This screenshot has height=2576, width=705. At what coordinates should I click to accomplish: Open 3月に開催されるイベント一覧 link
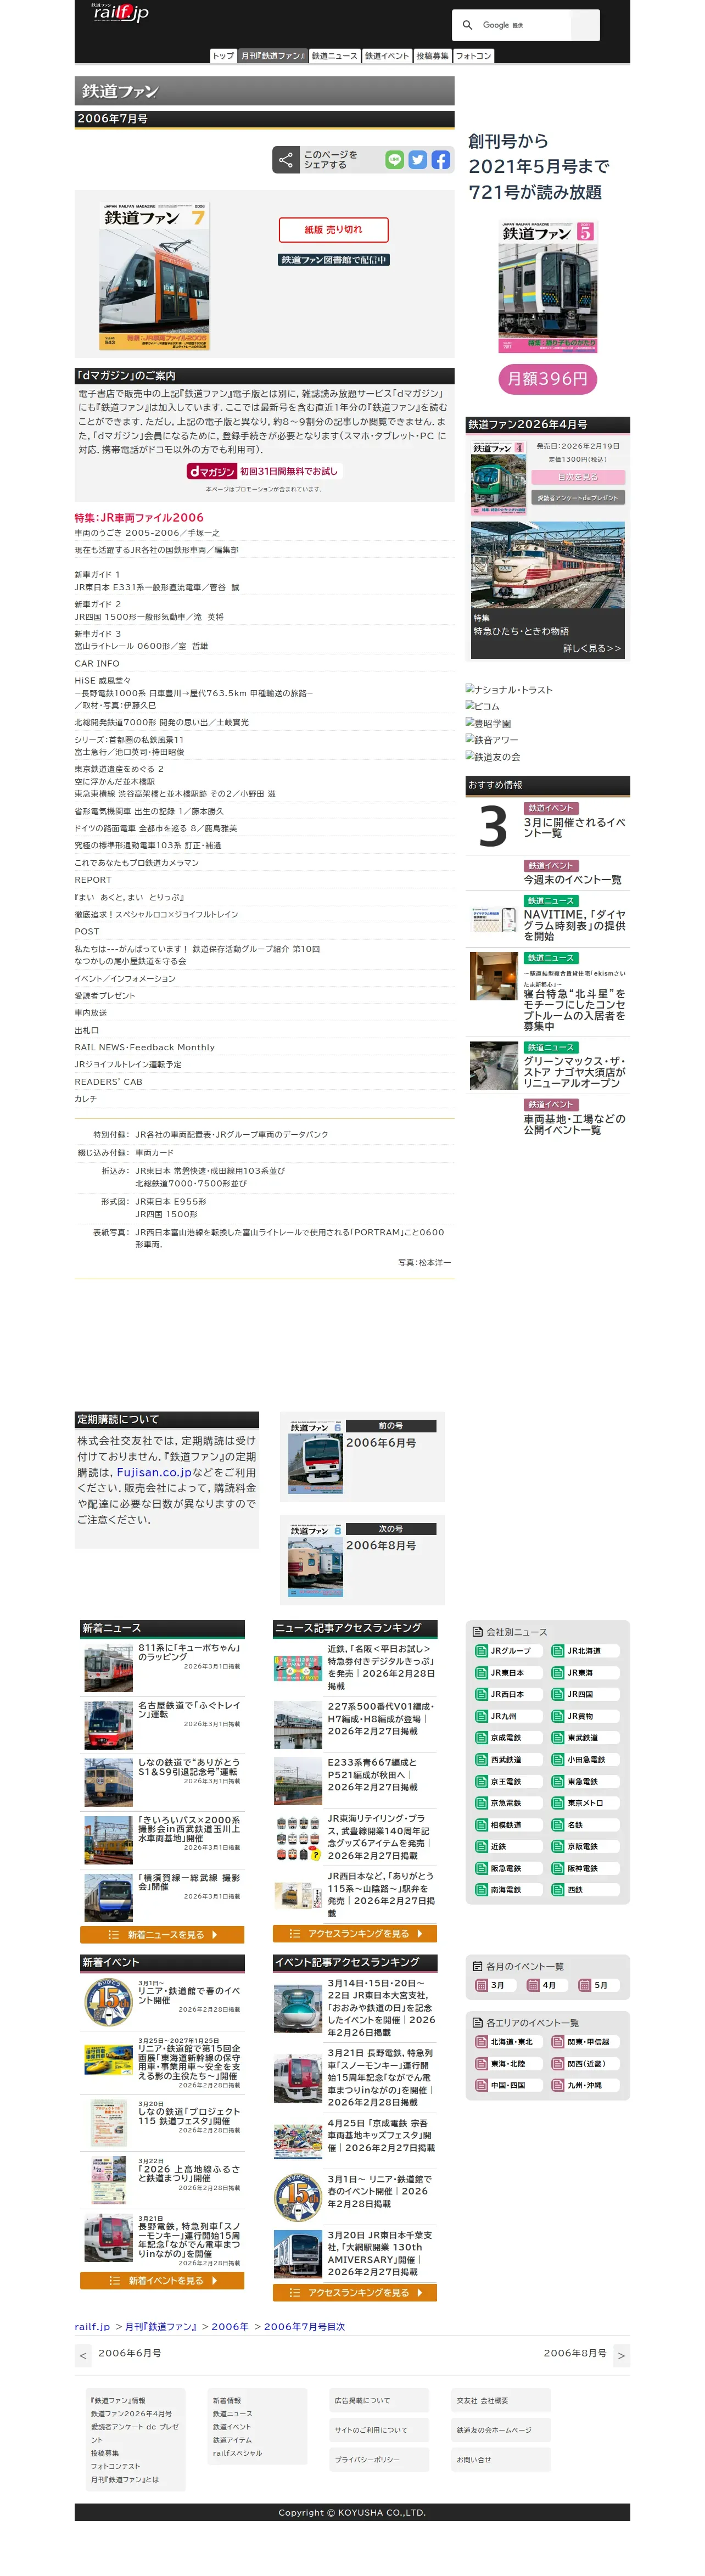574,828
